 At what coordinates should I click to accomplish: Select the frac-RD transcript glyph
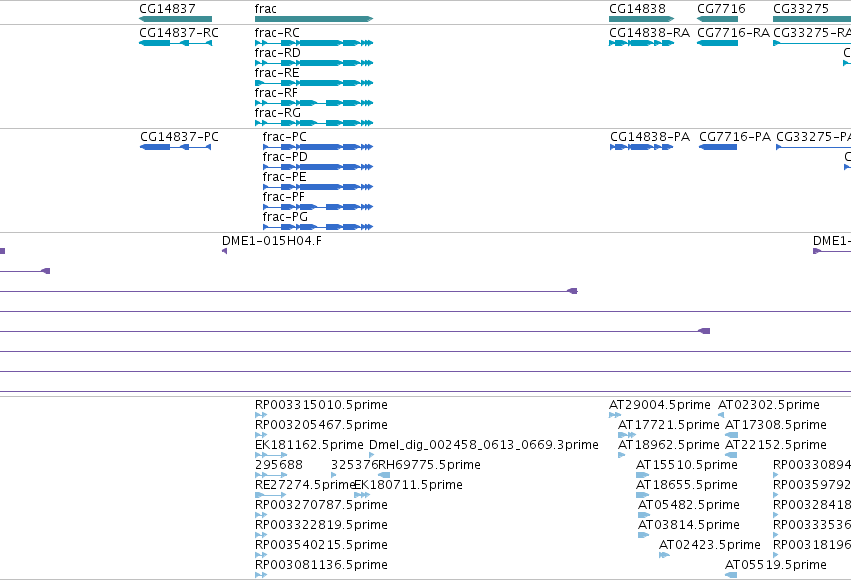point(314,63)
